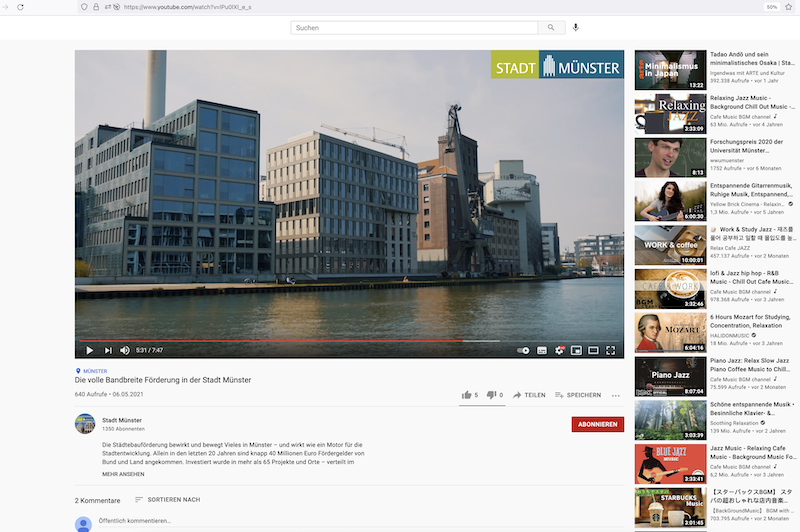
Task: Open more actions three-dot menu
Action: tap(616, 395)
